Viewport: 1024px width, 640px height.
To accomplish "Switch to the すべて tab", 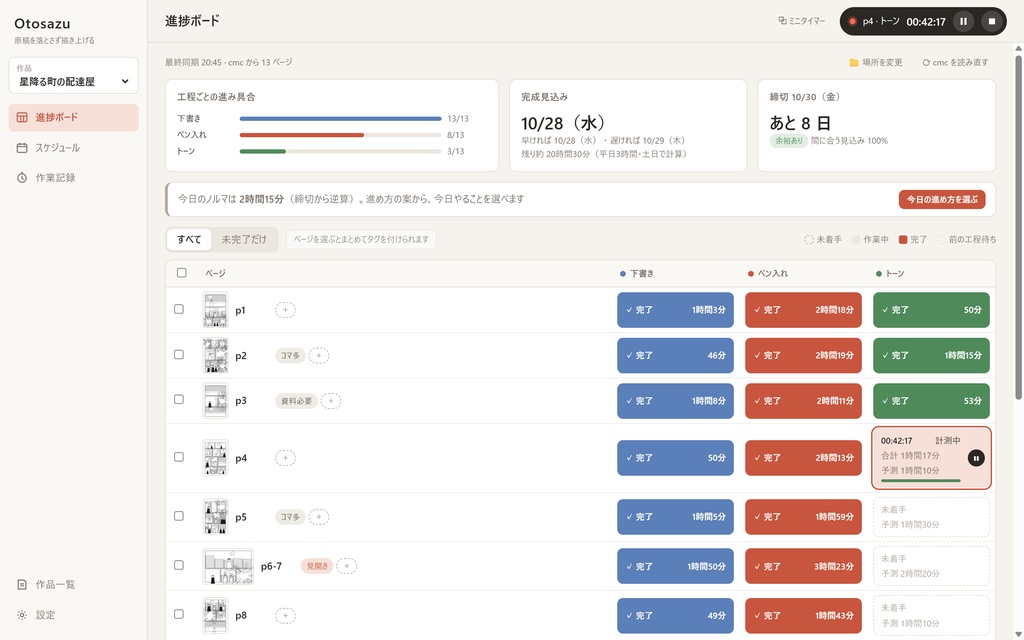I will pyautogui.click(x=189, y=240).
